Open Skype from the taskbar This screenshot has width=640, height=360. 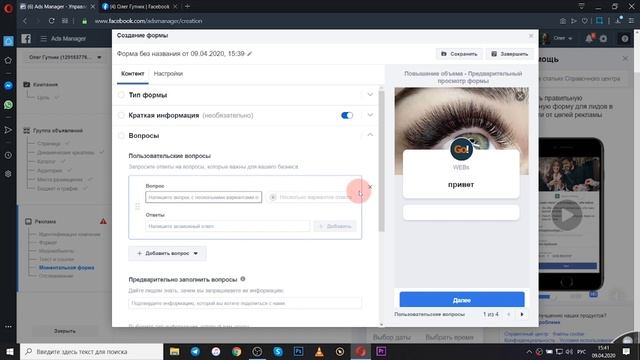(278, 351)
